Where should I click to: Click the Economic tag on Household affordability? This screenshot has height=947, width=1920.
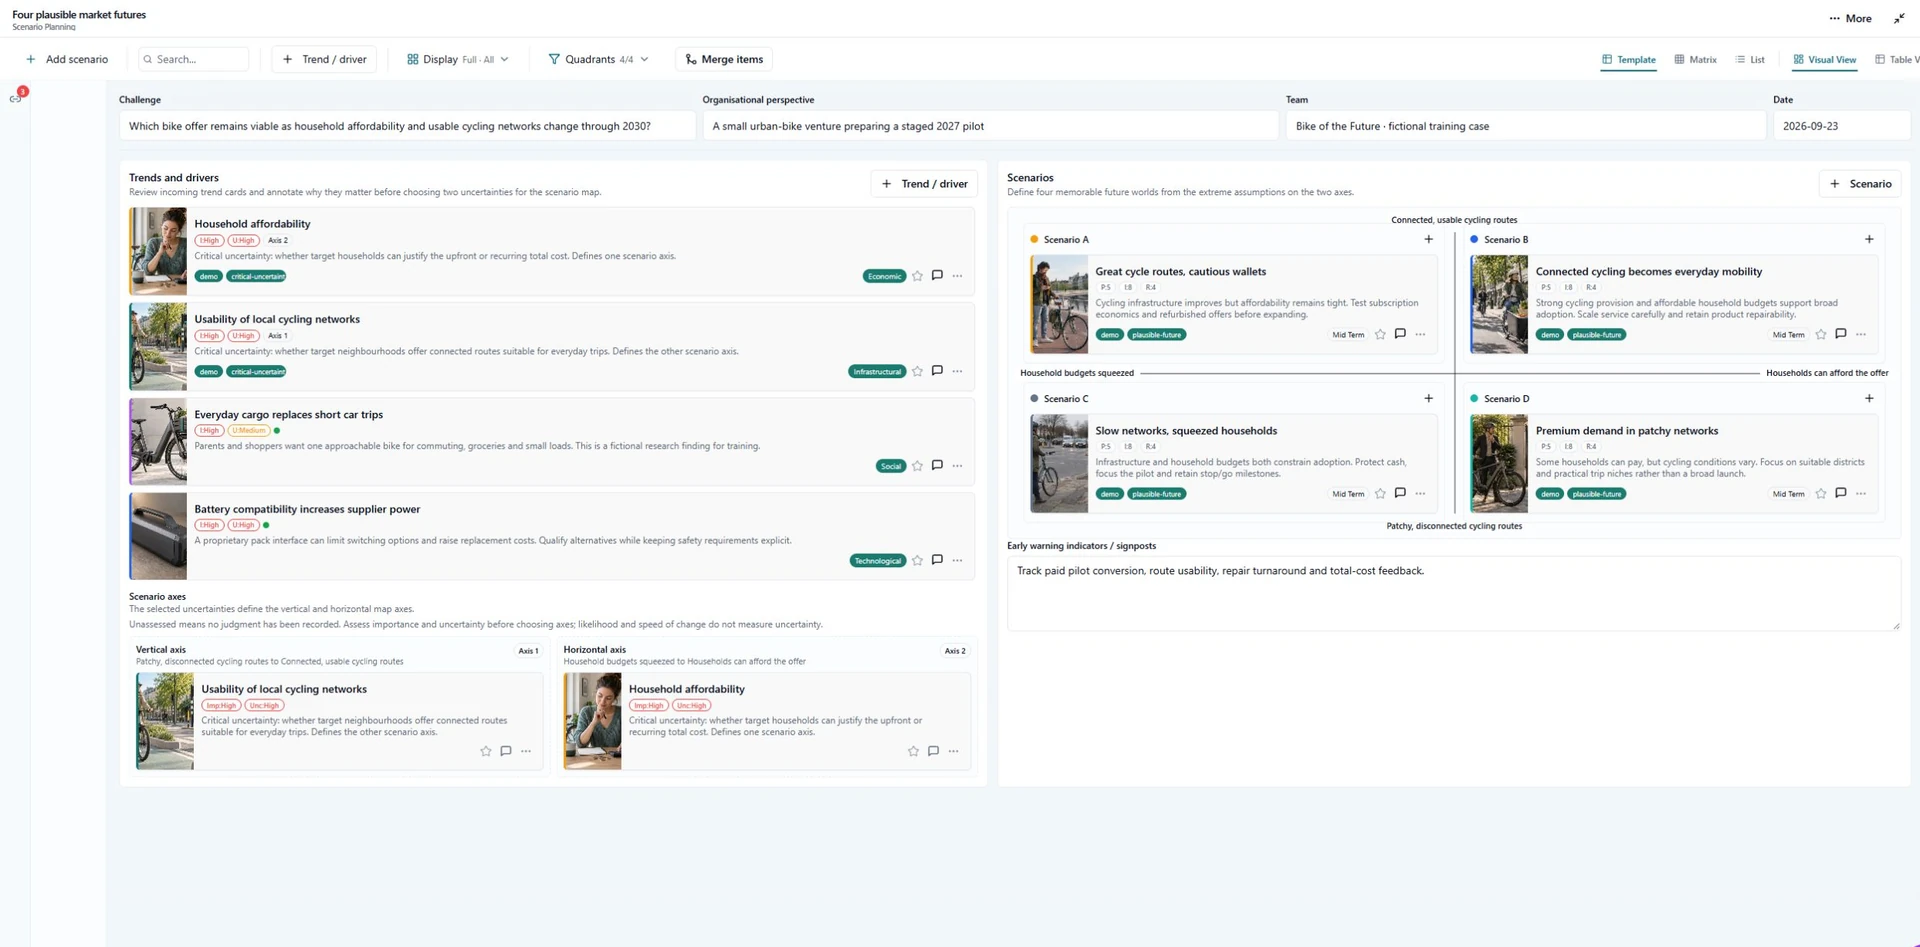coord(884,276)
